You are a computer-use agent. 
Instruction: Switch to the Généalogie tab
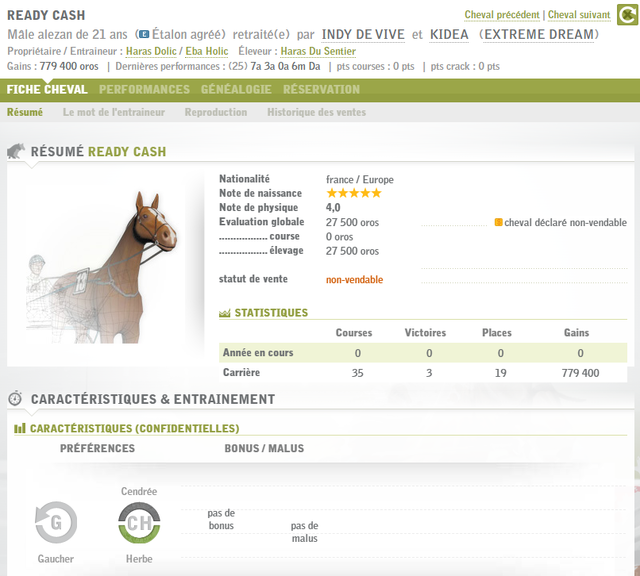tap(236, 89)
